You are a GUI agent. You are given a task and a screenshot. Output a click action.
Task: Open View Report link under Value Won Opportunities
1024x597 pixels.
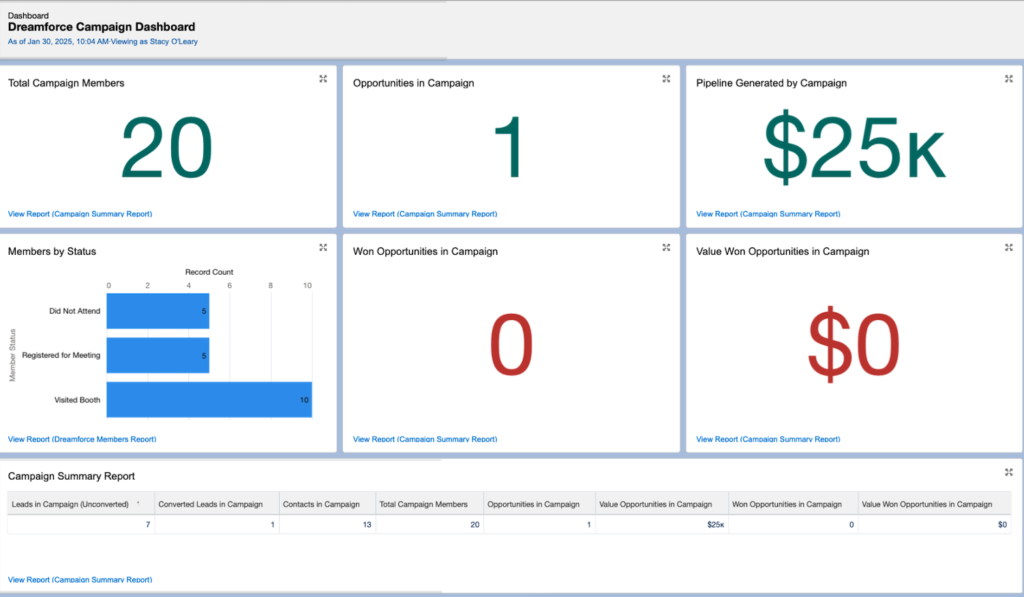(768, 439)
